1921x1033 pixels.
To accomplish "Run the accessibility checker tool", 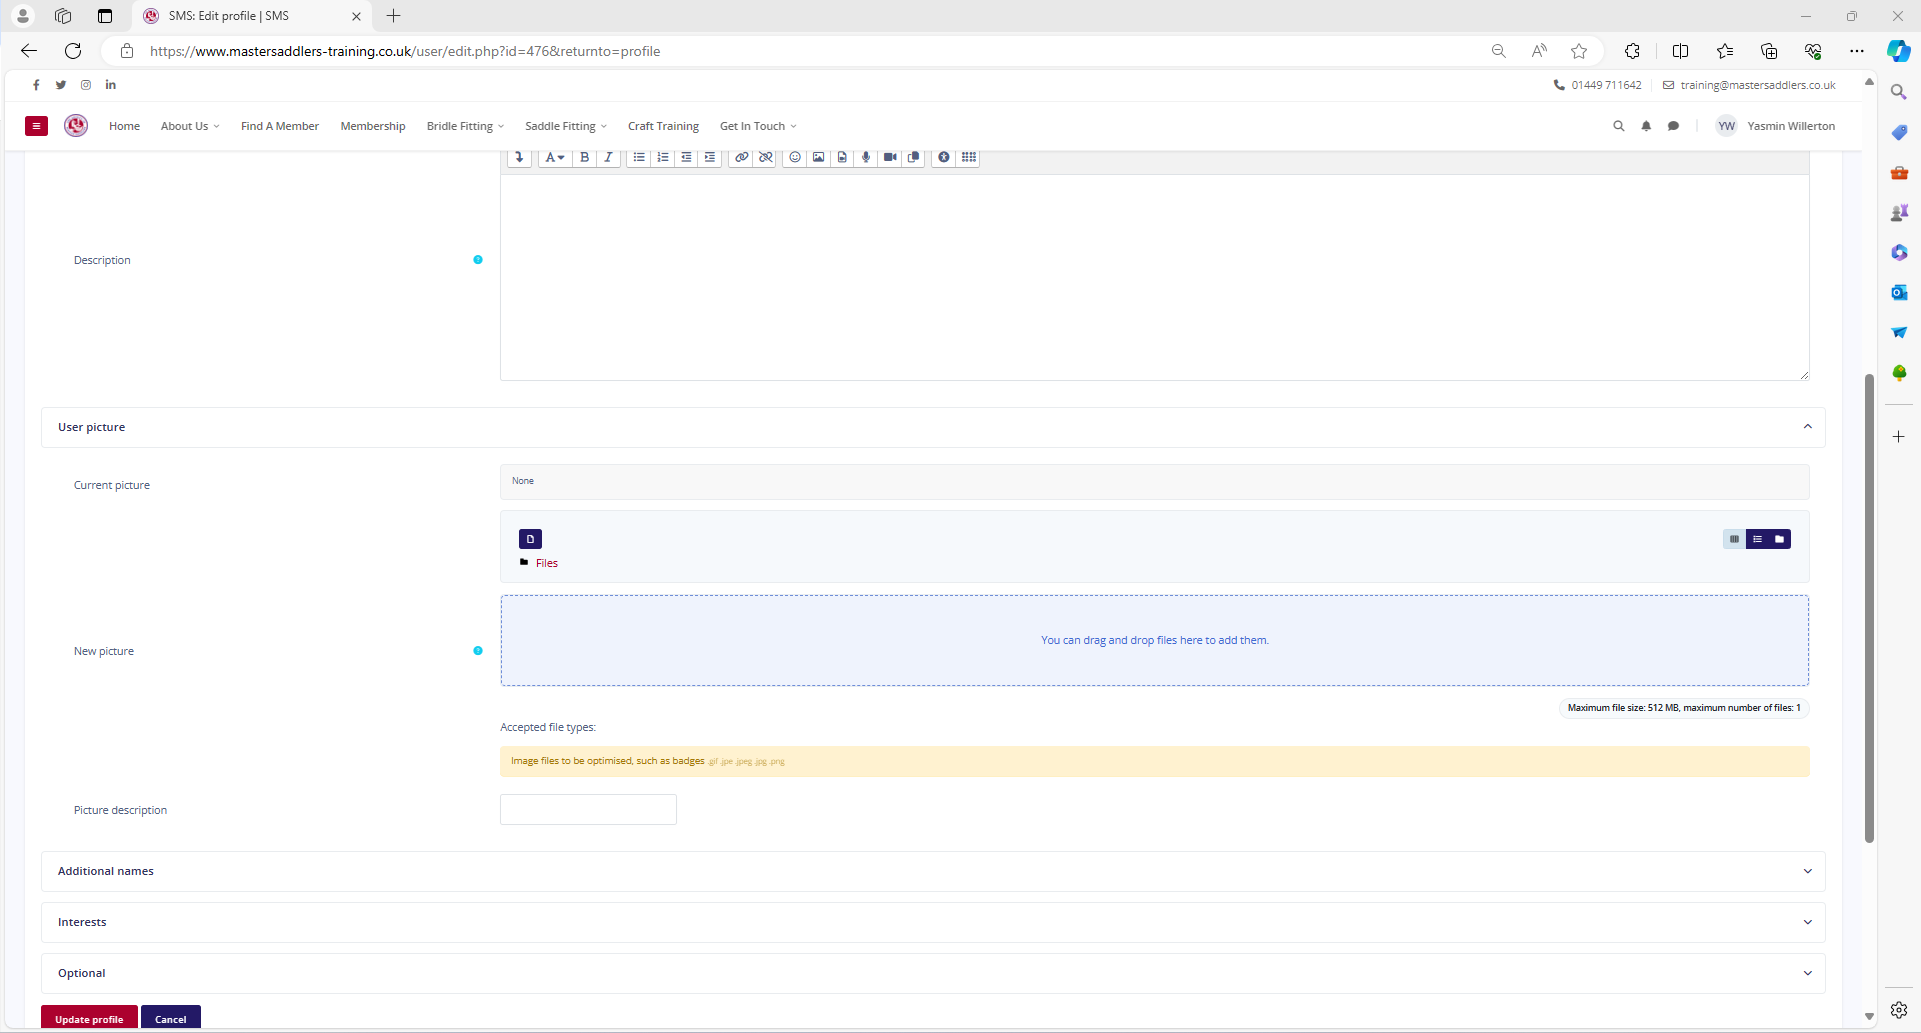I will click(944, 157).
